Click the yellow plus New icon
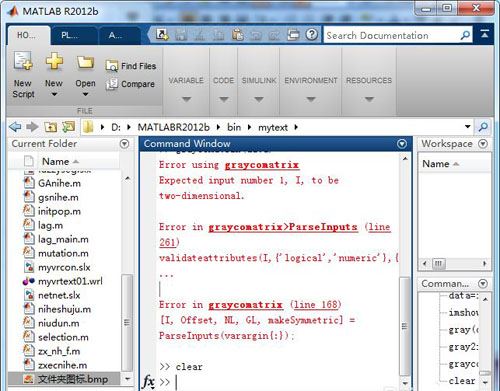Screen dimensions: 500x391 tap(54, 61)
